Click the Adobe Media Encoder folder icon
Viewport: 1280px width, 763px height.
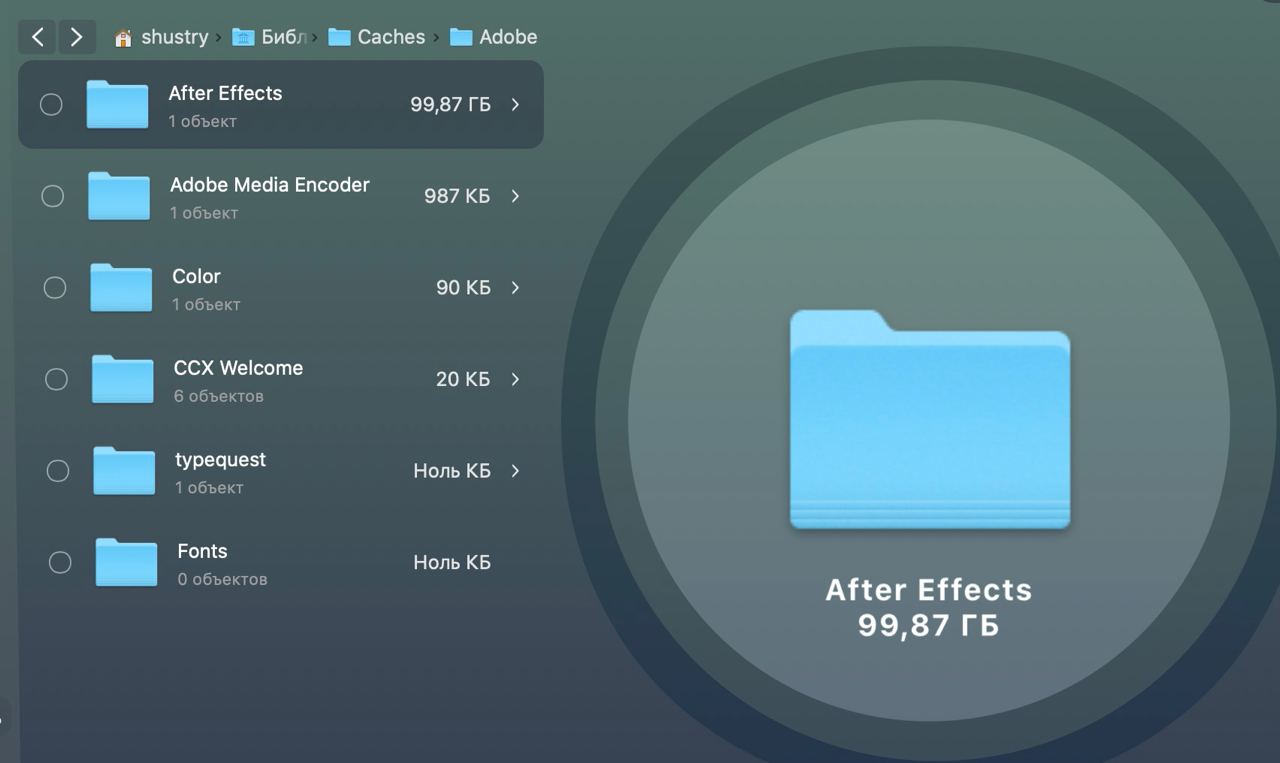(119, 195)
